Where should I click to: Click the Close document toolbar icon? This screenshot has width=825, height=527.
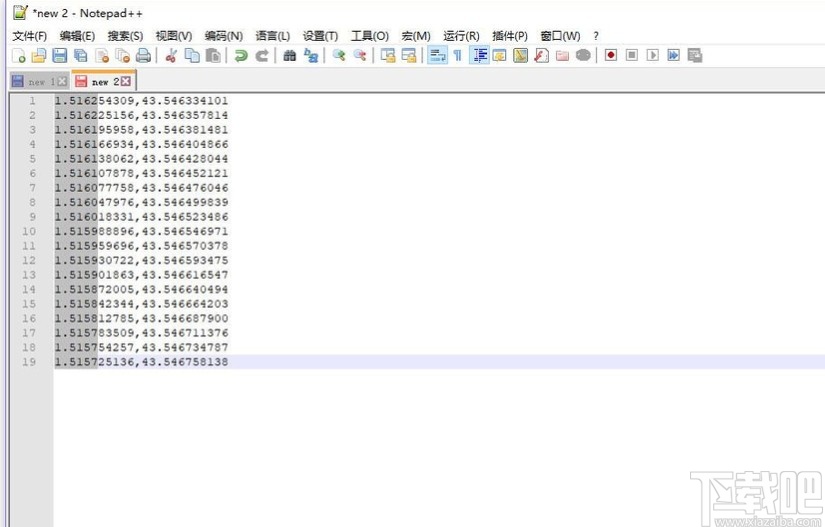(x=102, y=55)
